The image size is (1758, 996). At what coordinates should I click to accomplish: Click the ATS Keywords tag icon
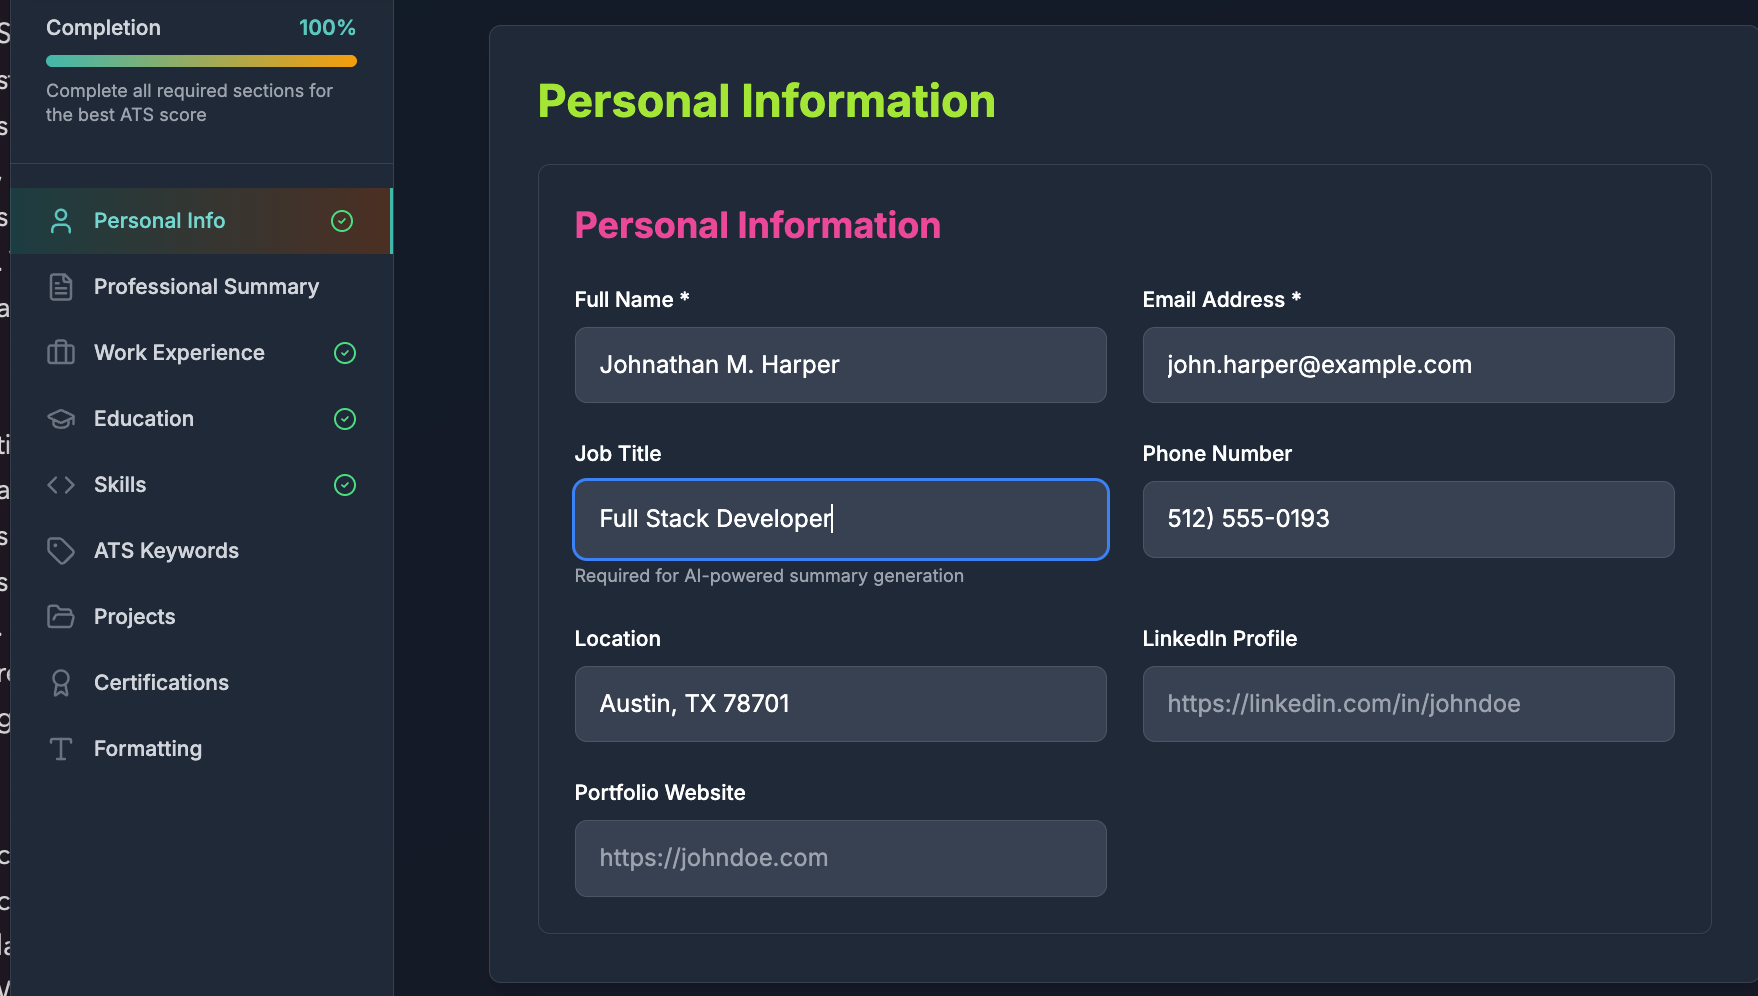click(x=61, y=550)
